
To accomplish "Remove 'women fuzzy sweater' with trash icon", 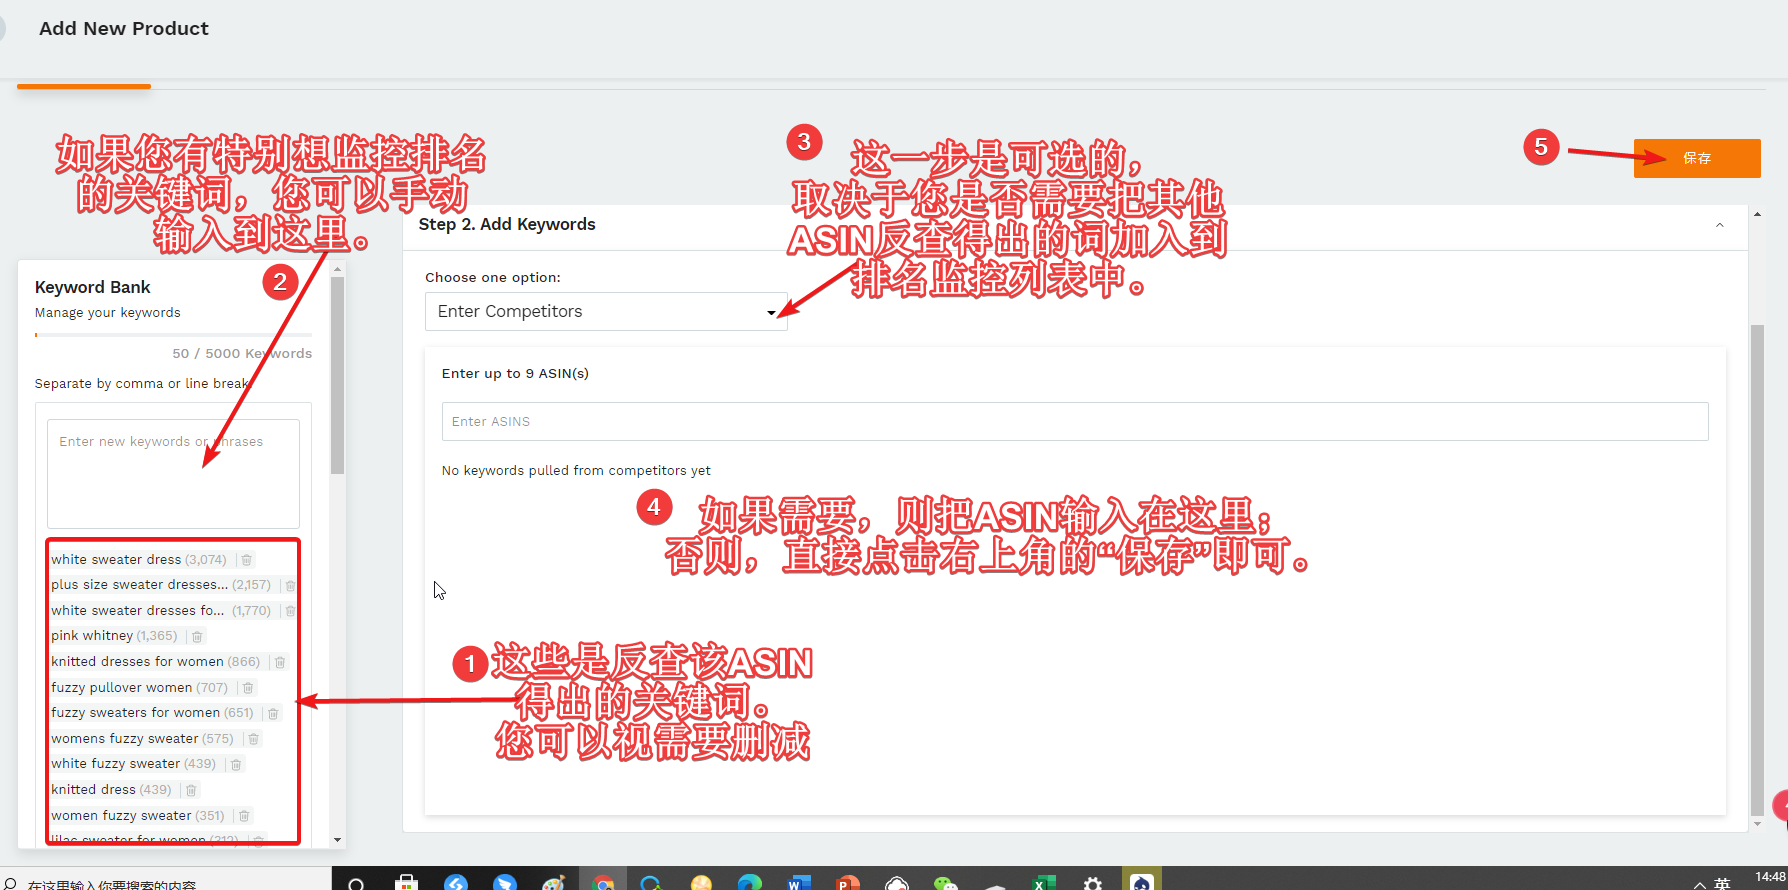I will click(x=244, y=816).
